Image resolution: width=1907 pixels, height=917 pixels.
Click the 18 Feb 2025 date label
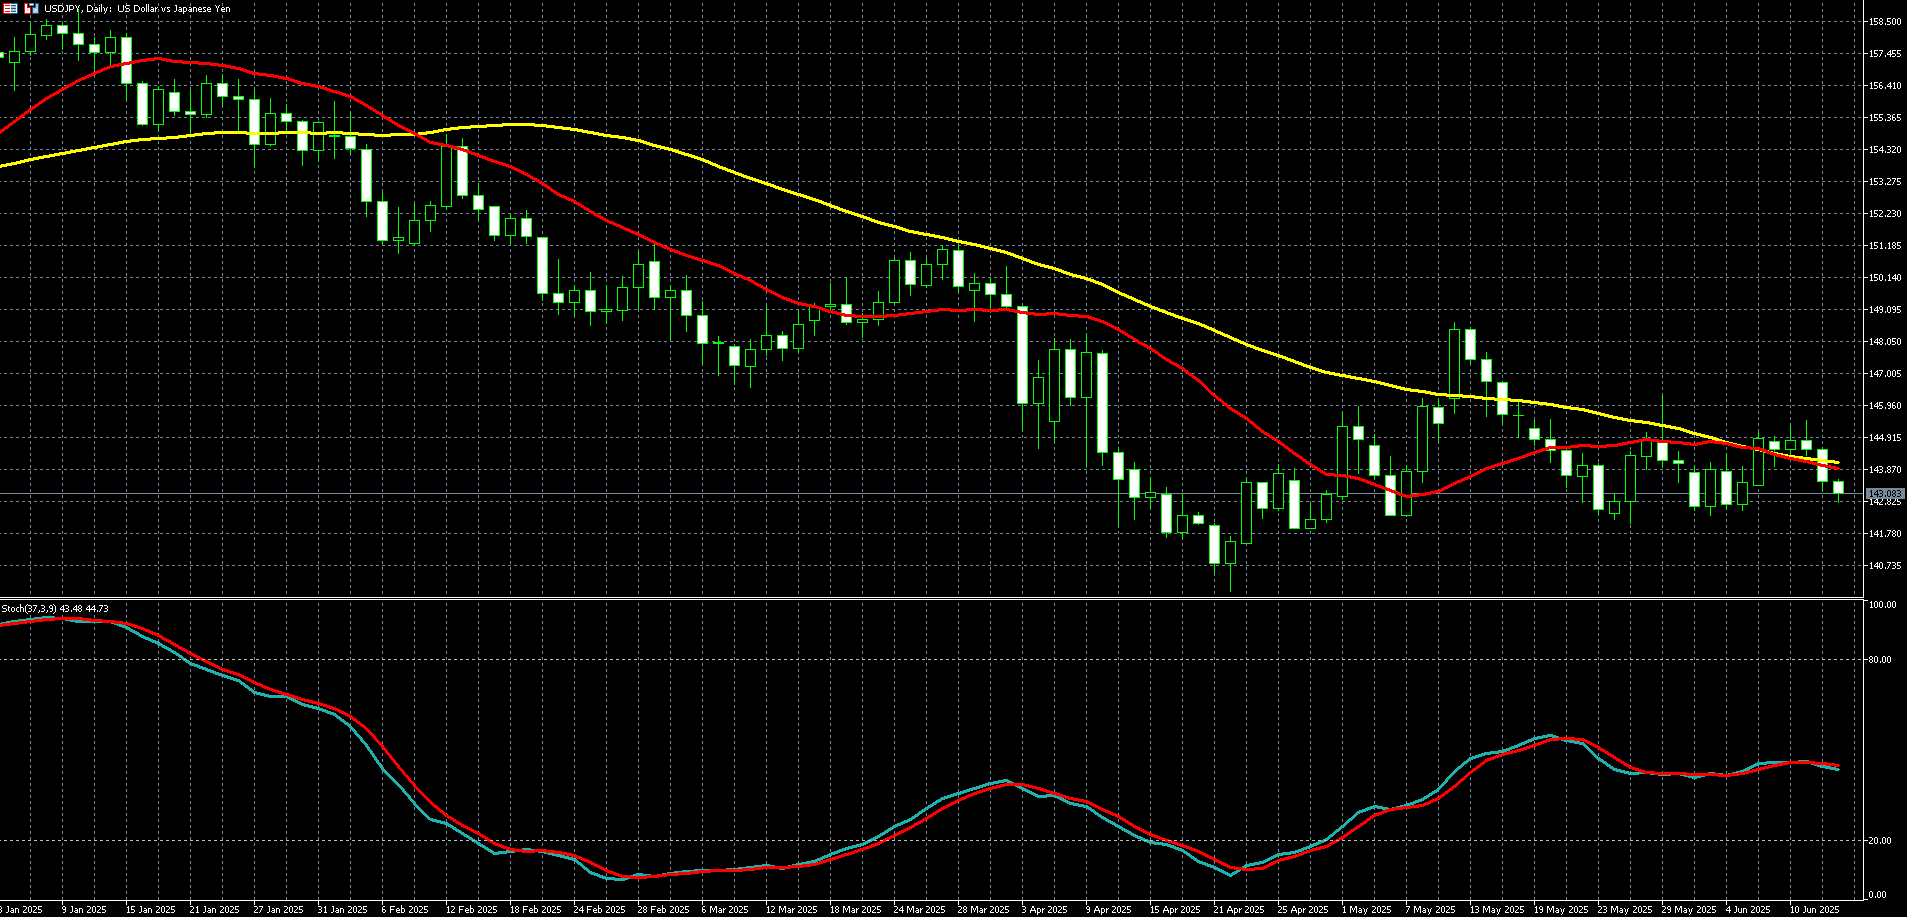(x=535, y=910)
